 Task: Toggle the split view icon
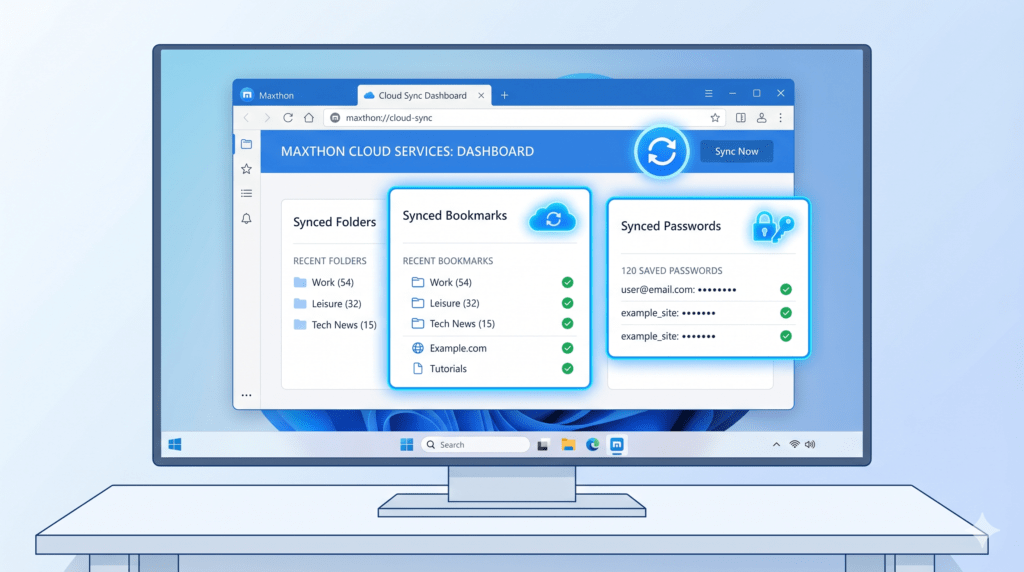tap(741, 118)
